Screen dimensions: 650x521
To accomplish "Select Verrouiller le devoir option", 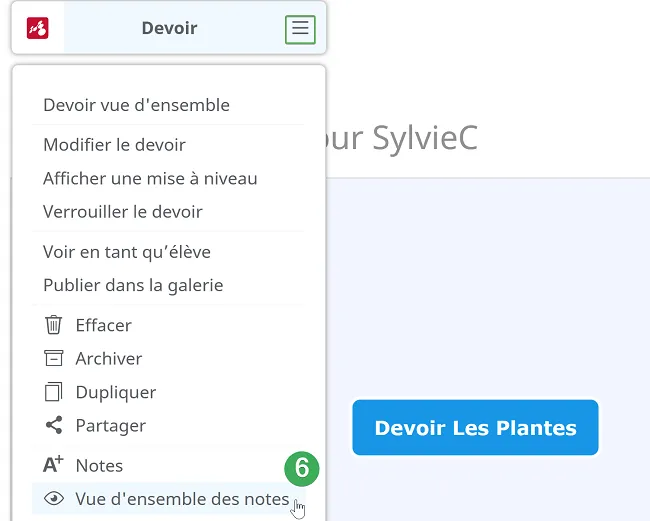I will [123, 212].
